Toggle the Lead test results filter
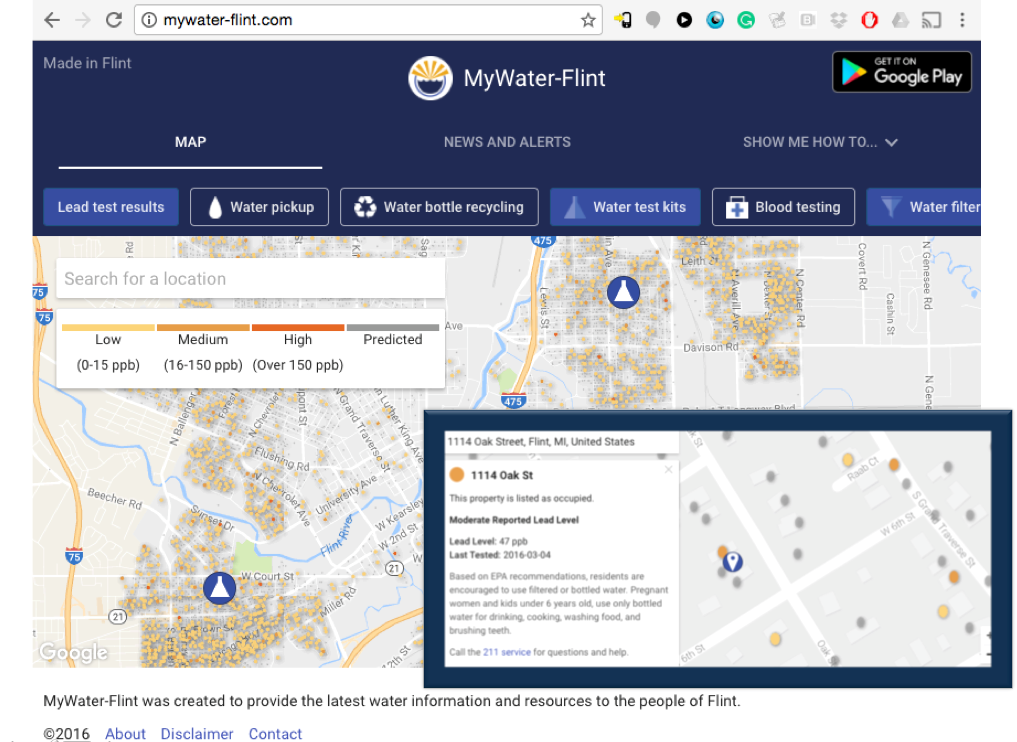Screen dimensions: 1017x742 coord(111,207)
